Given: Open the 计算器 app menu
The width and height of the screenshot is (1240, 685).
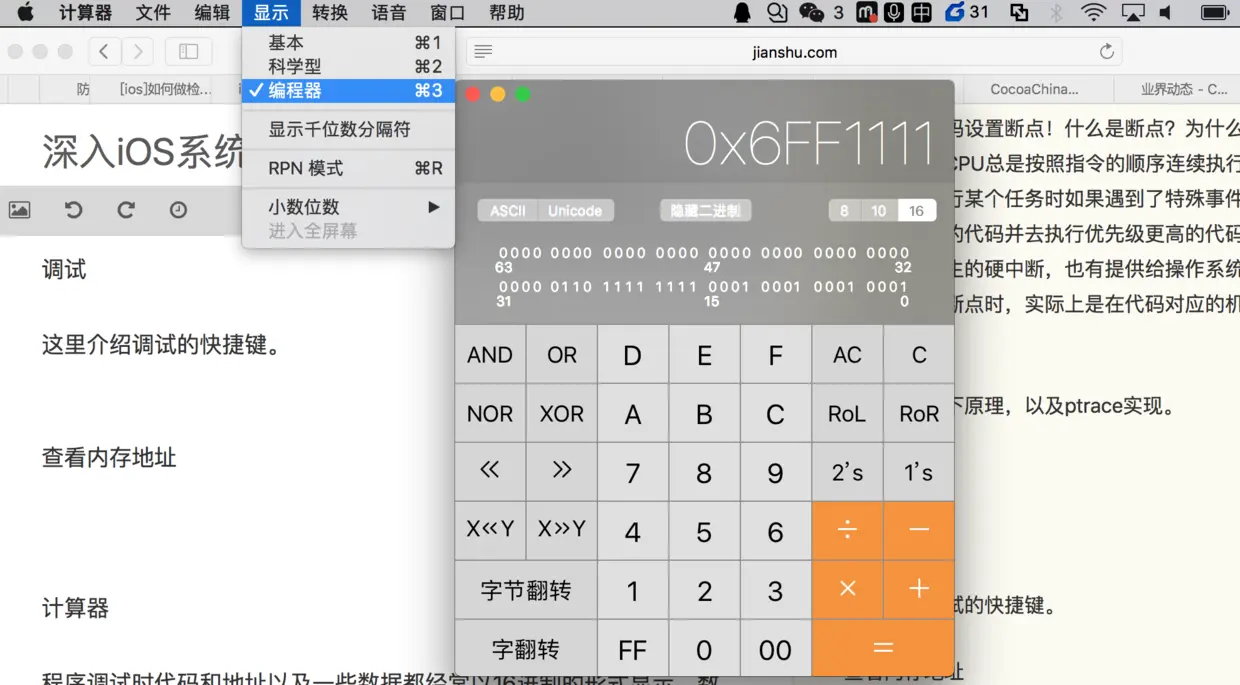Looking at the screenshot, I should click(x=85, y=13).
